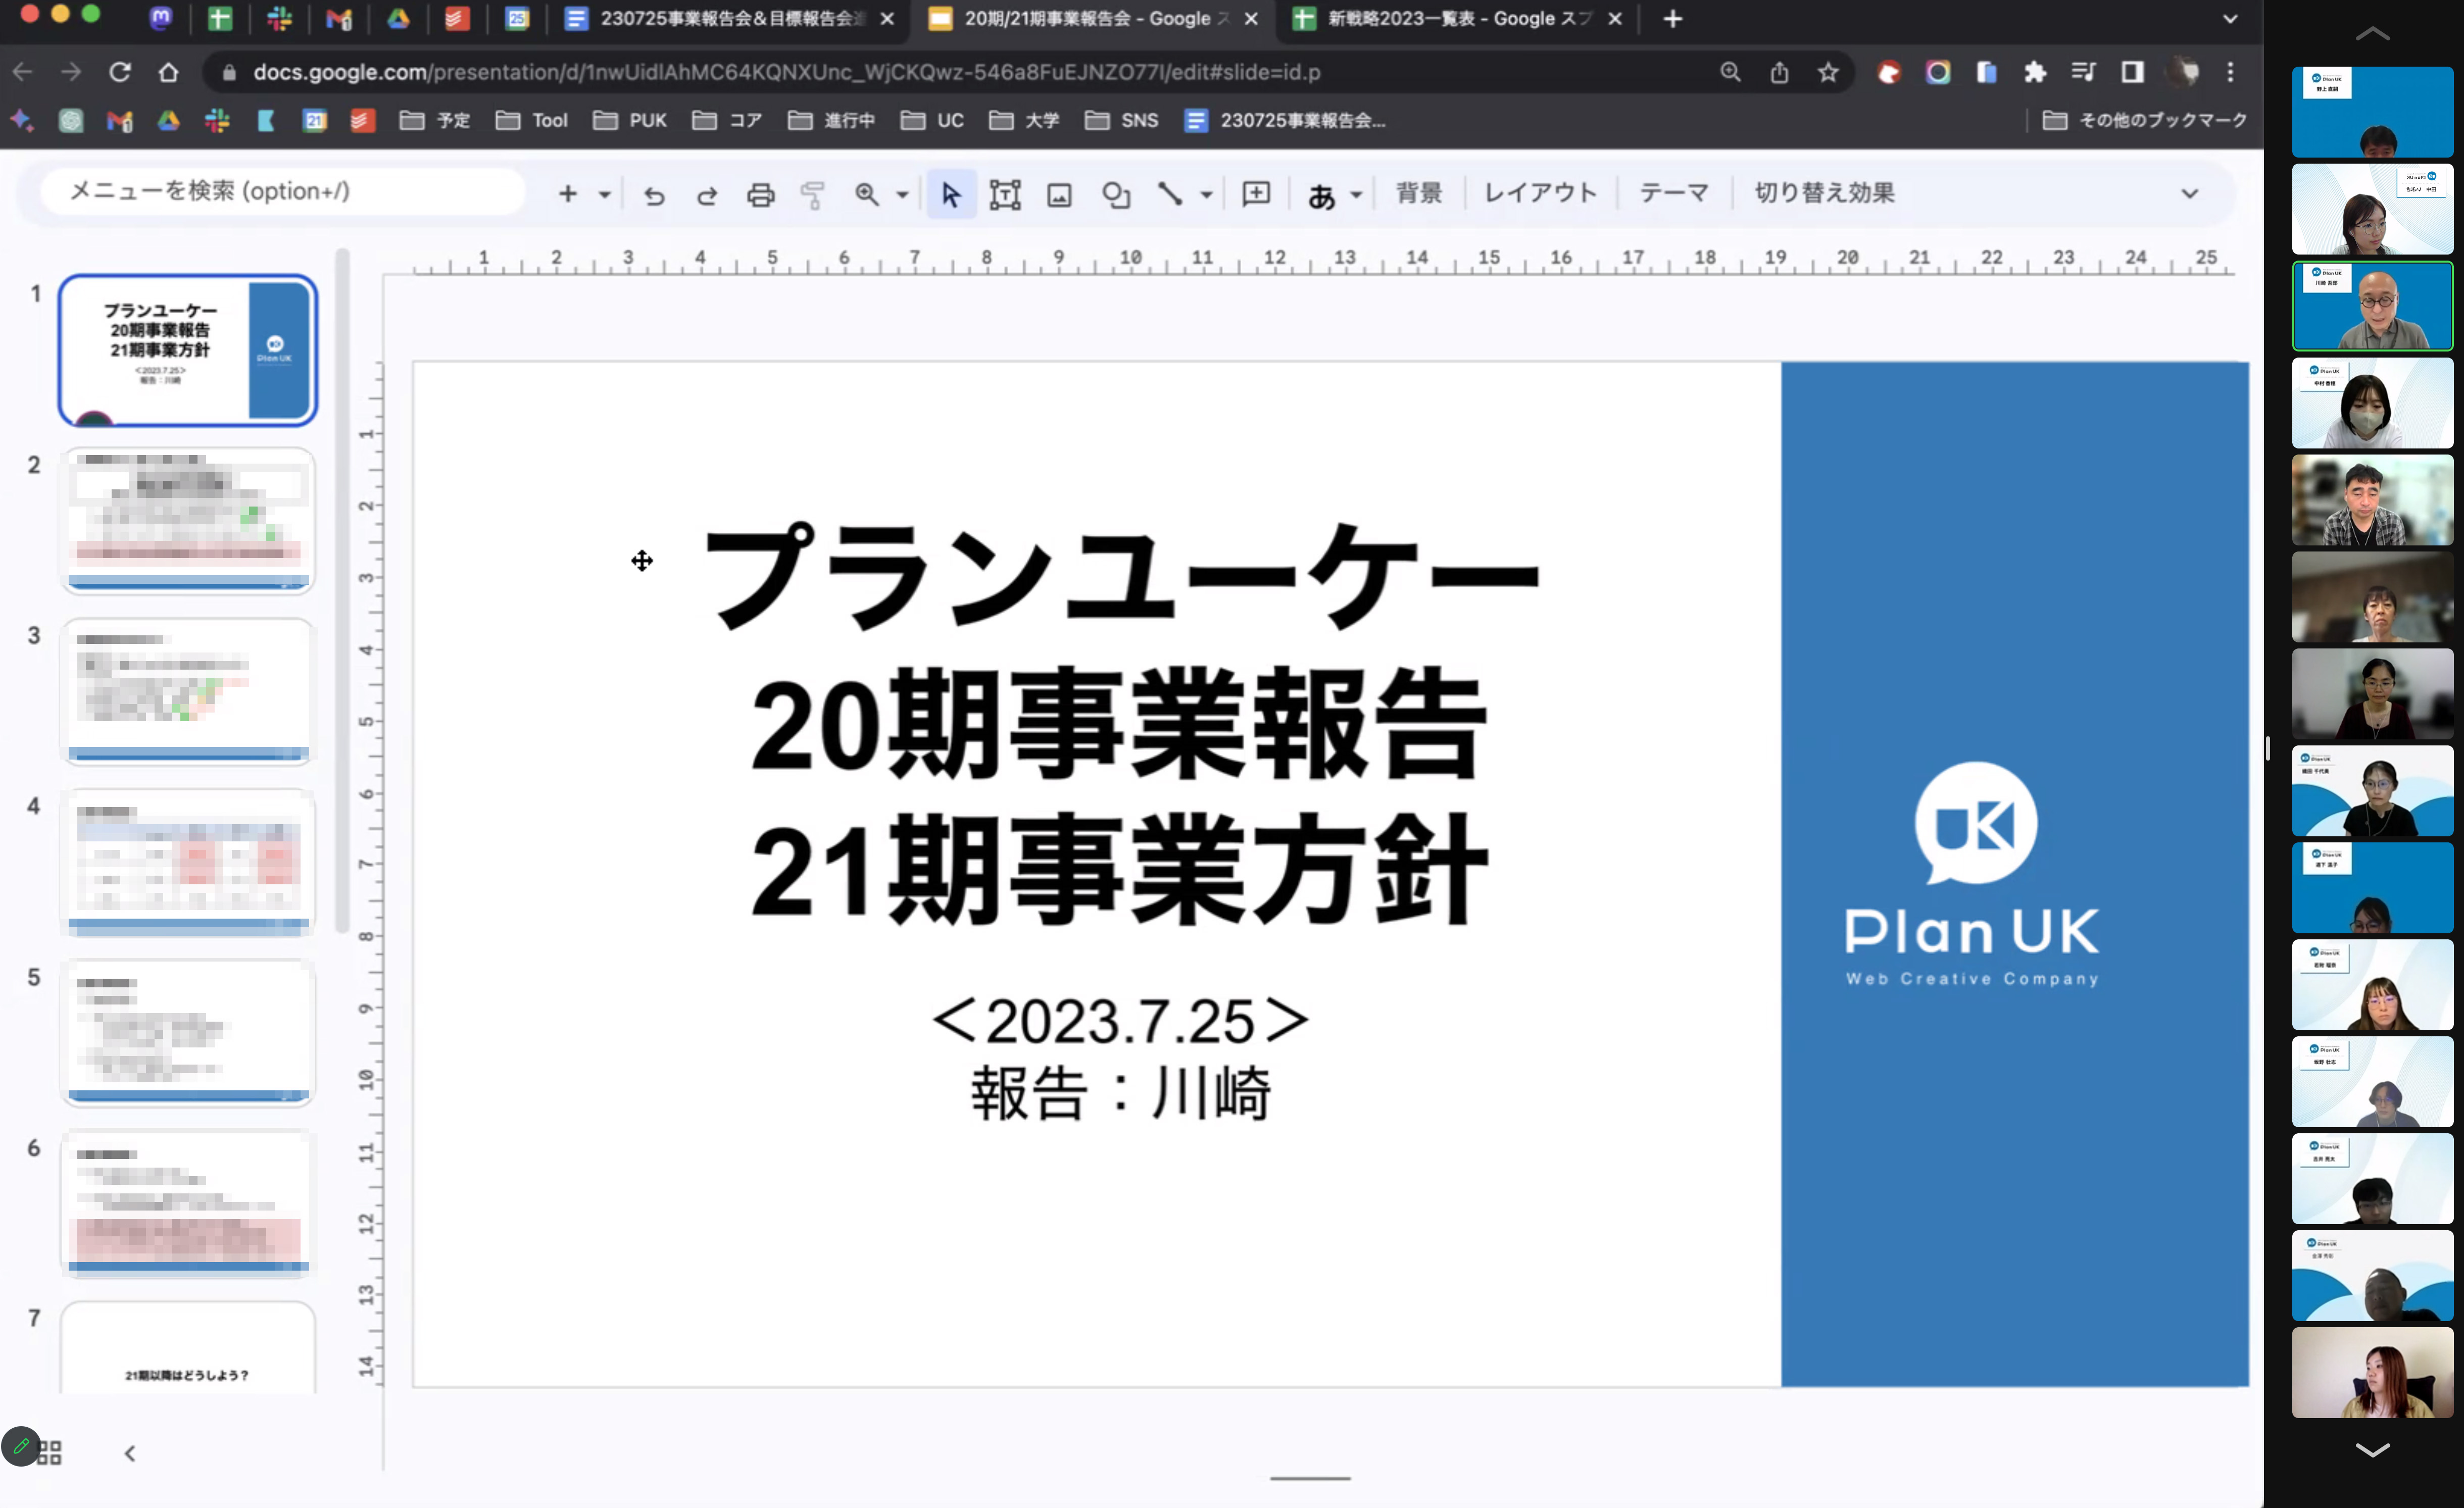Select slide 4 thumbnail in the filmstrip
The width and height of the screenshot is (2464, 1508).
click(188, 862)
